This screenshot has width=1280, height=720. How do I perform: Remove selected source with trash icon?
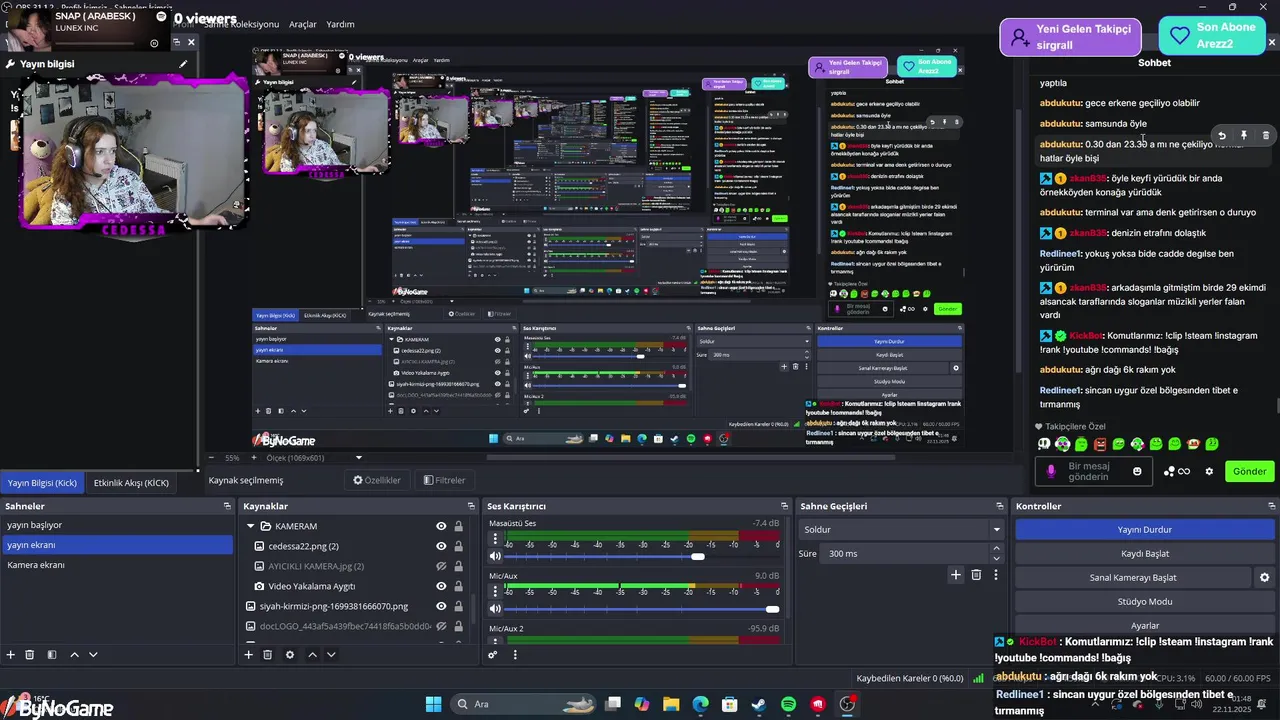[x=268, y=655]
